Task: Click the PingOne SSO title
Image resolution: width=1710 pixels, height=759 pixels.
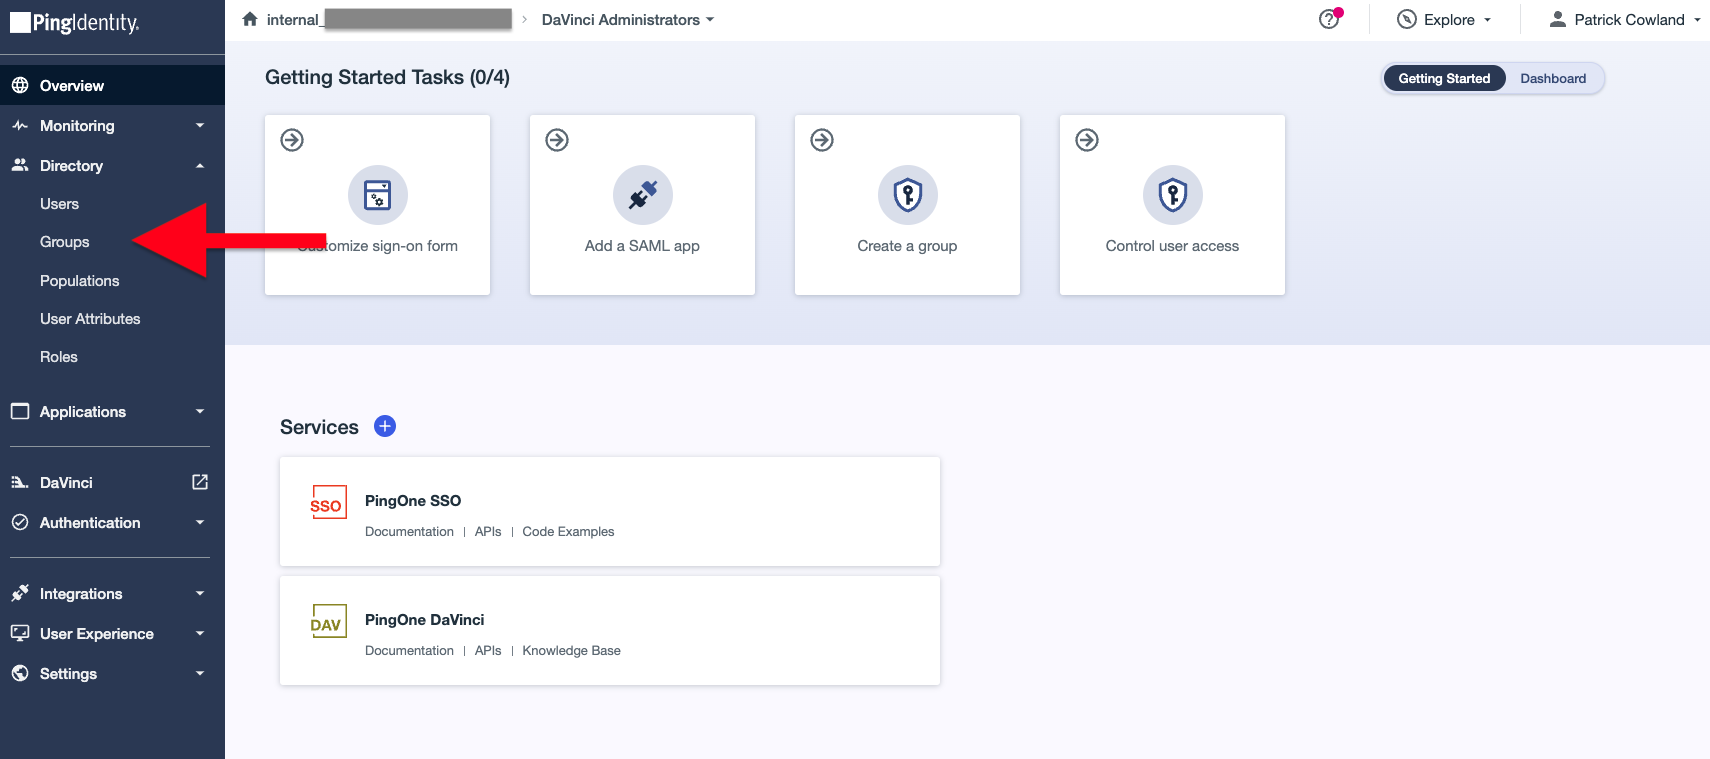Action: pyautogui.click(x=413, y=500)
